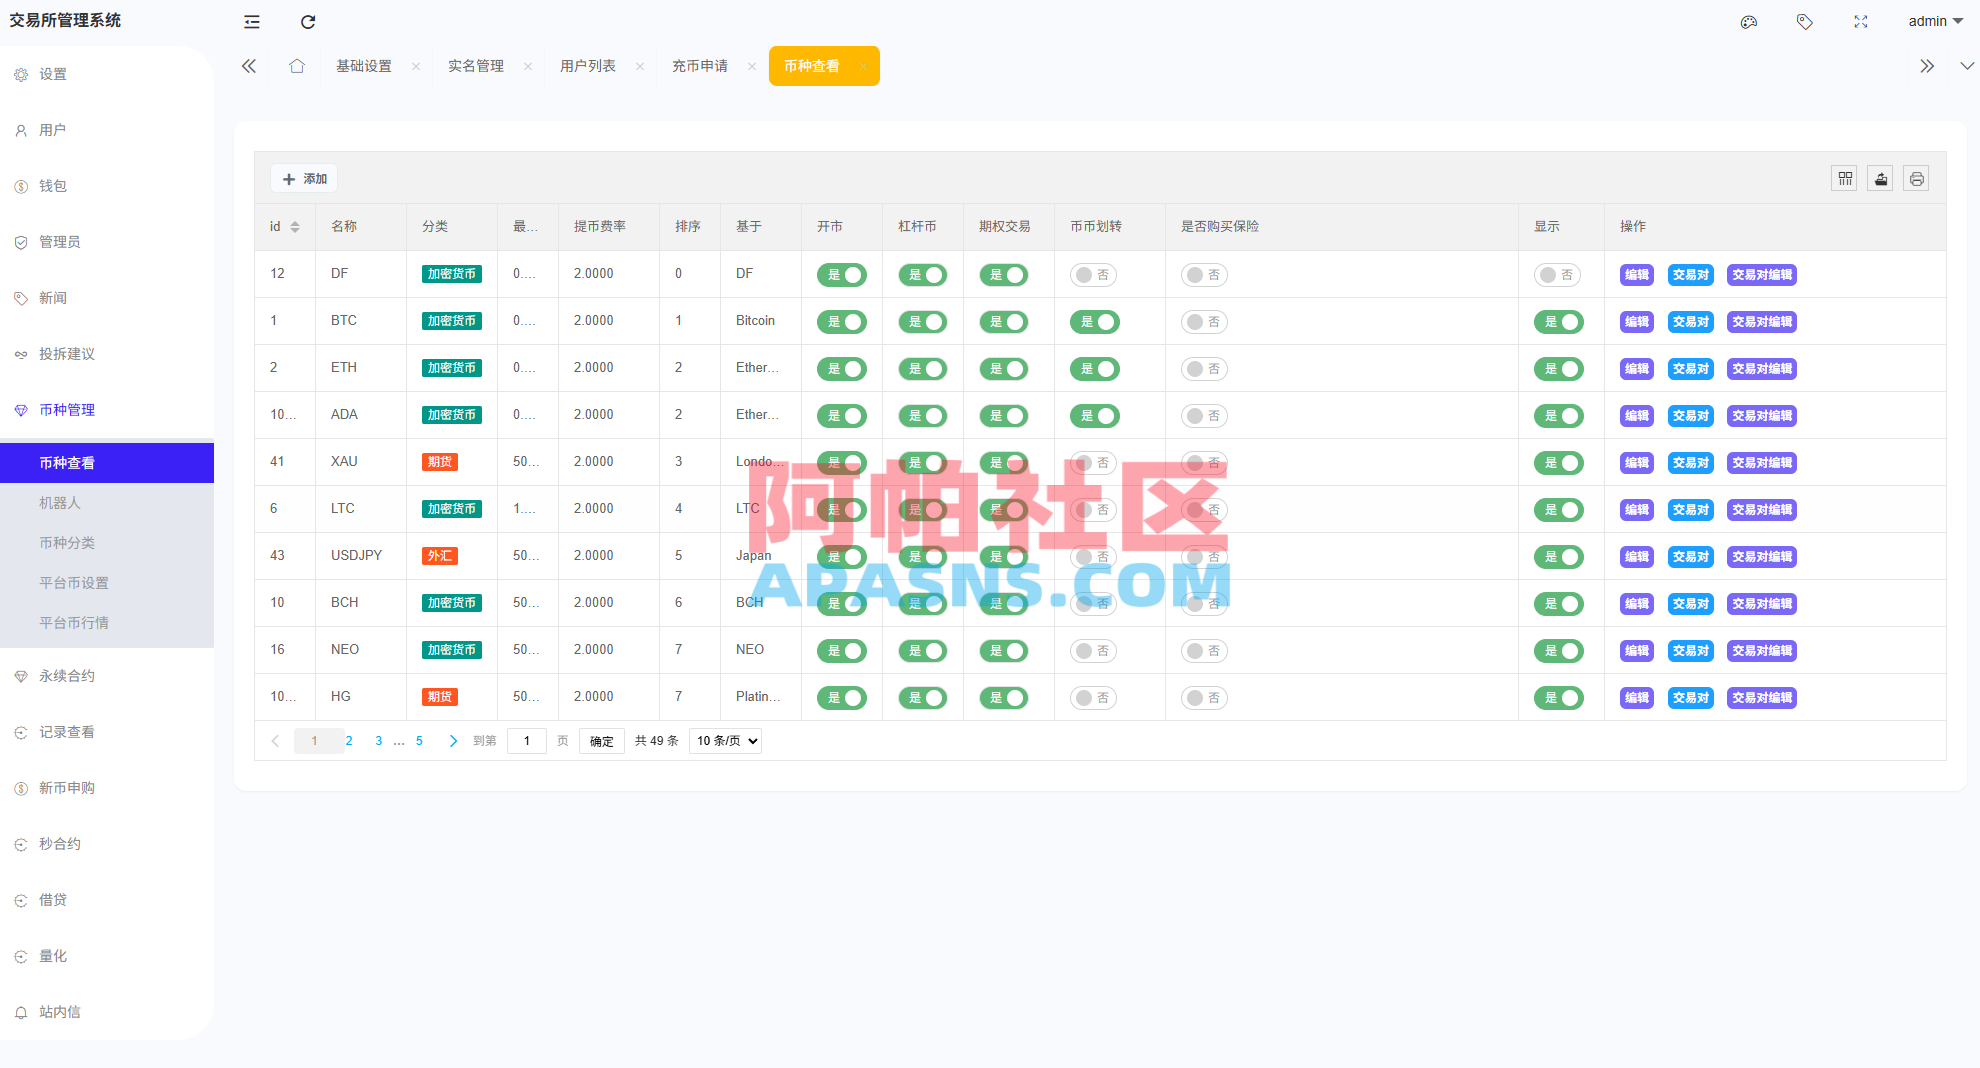
Task: Enter fullscreen mode via header icon
Action: click(x=1861, y=22)
